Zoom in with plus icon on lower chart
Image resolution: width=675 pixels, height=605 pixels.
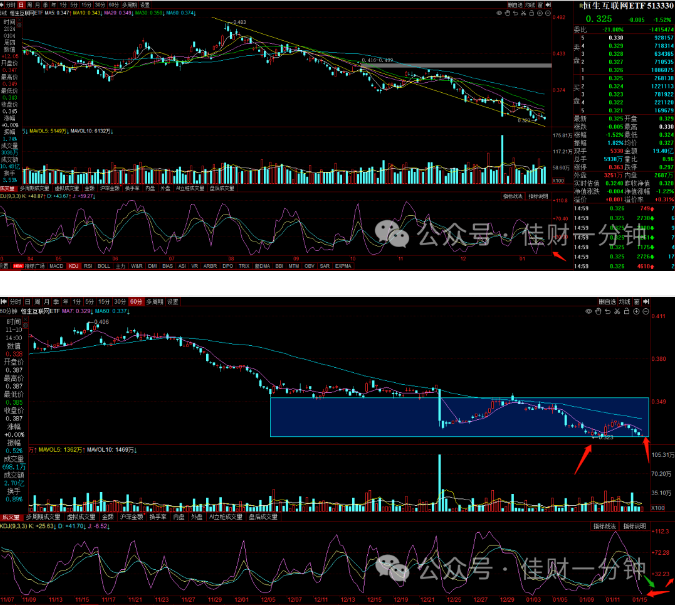(636, 311)
